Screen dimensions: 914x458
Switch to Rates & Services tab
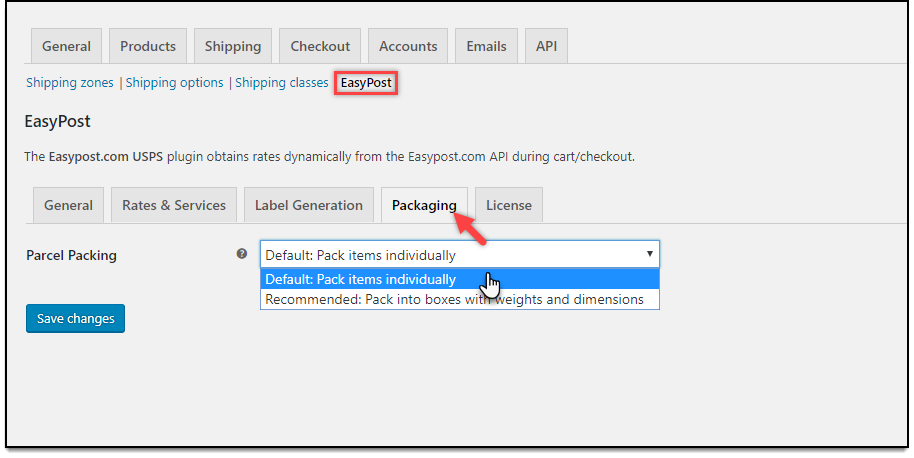[x=174, y=205]
